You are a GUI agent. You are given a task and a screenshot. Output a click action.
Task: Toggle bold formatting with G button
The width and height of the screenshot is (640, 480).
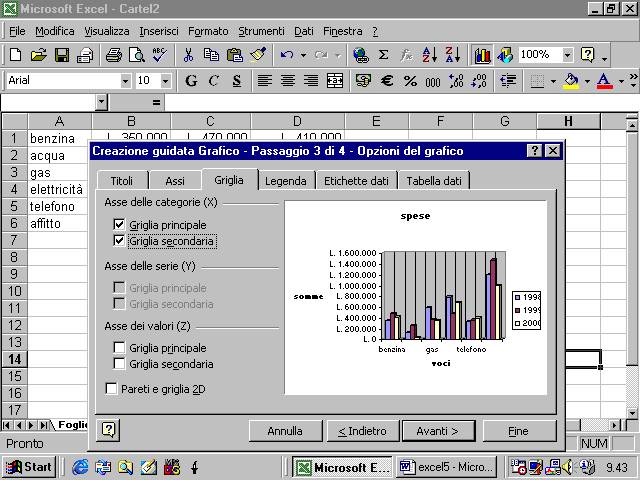(190, 81)
